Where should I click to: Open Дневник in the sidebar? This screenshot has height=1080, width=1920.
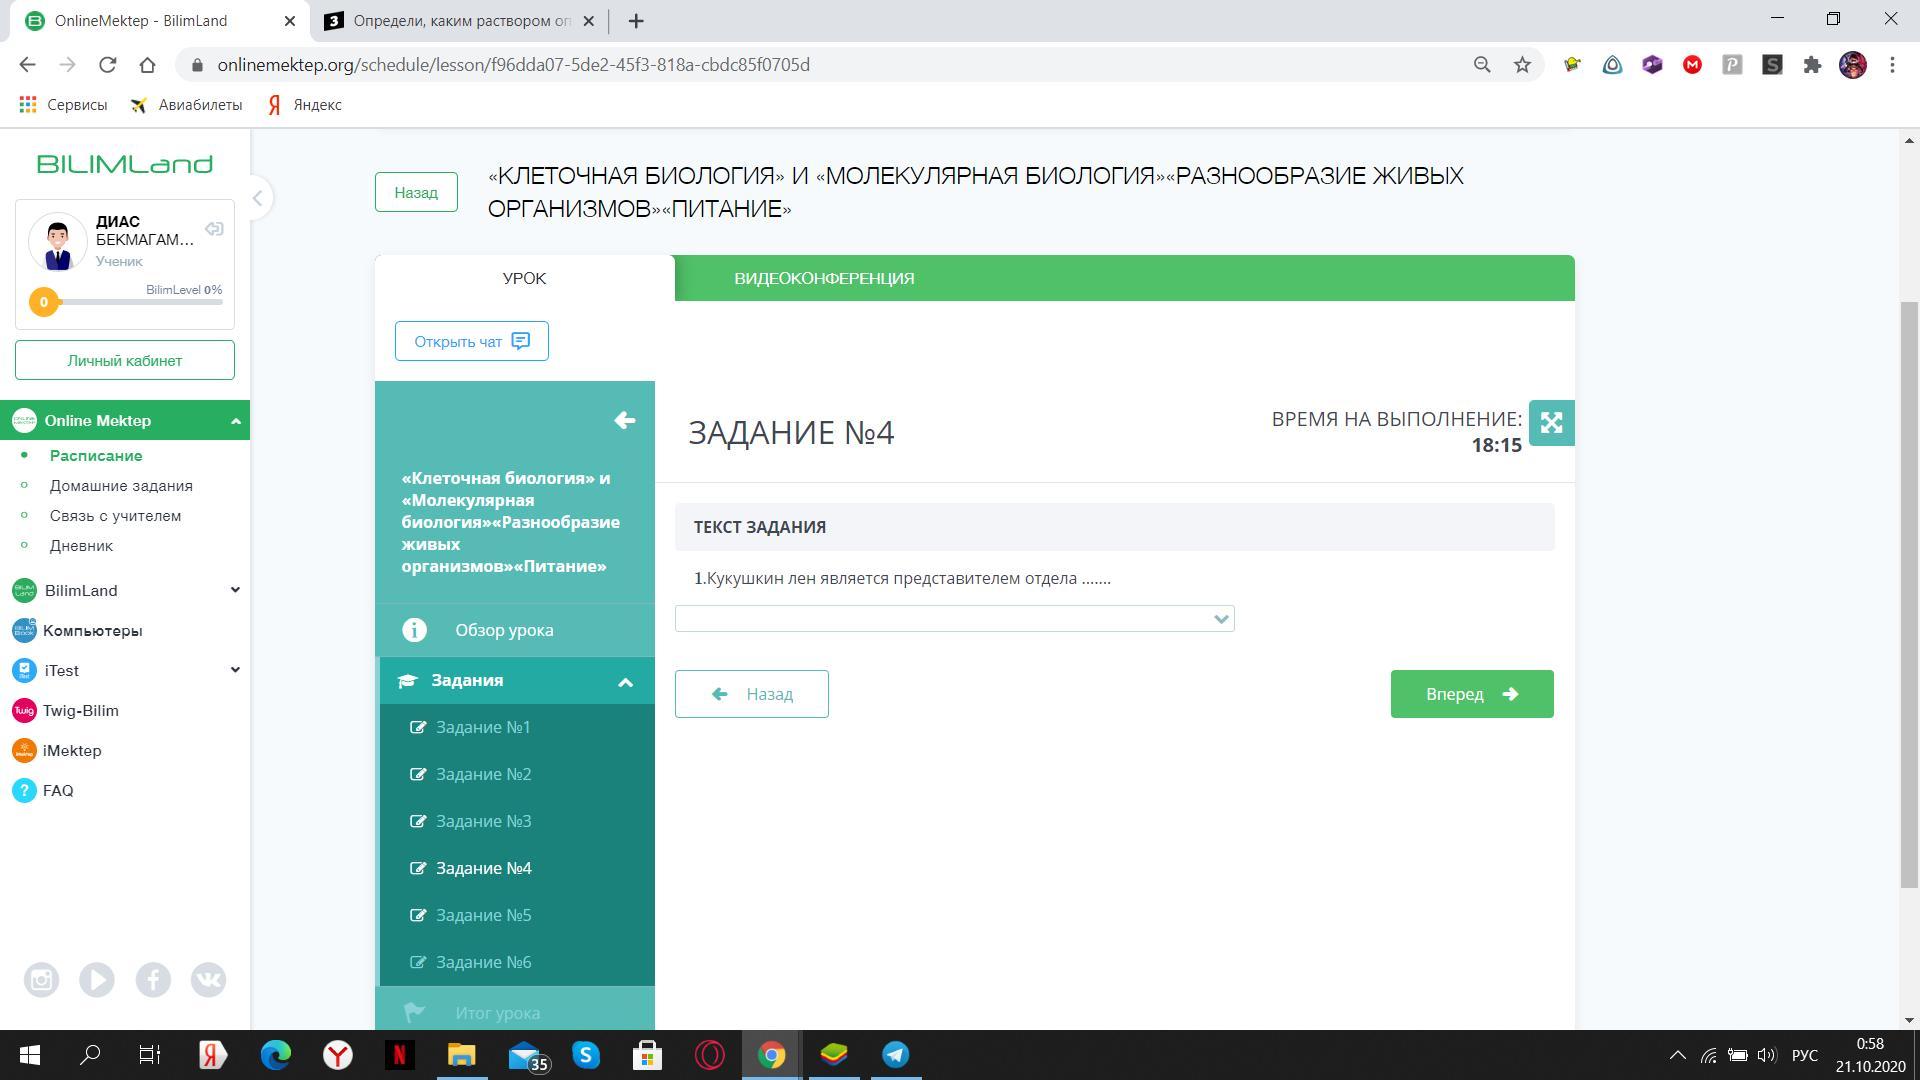(x=81, y=546)
